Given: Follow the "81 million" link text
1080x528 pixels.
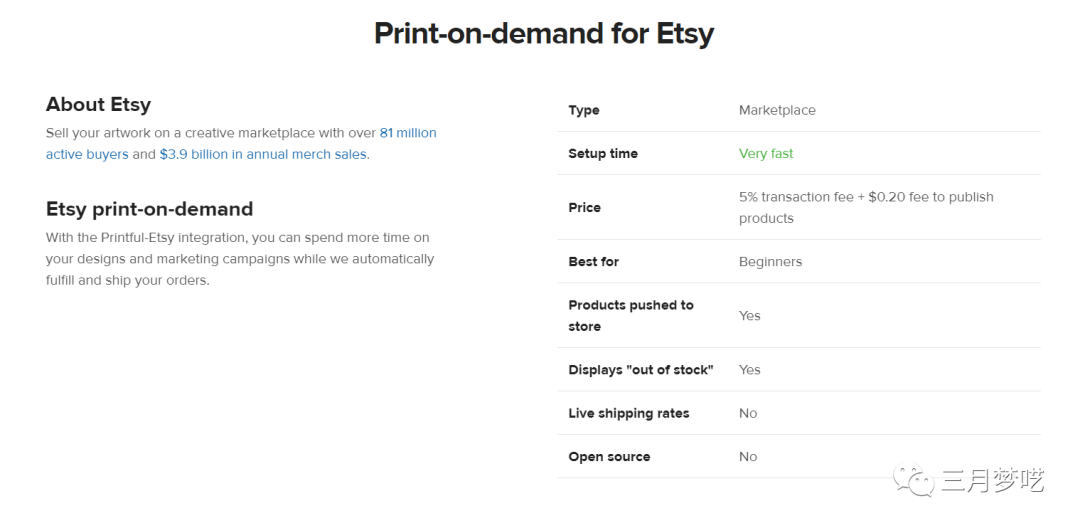Looking at the screenshot, I should point(408,133).
